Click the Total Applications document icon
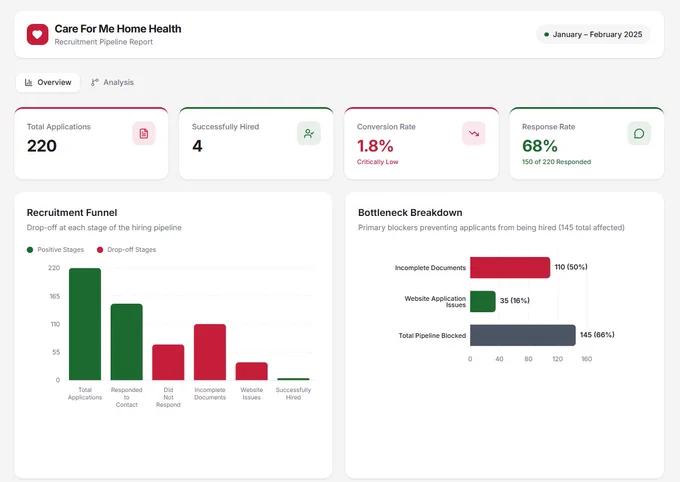 coord(144,134)
